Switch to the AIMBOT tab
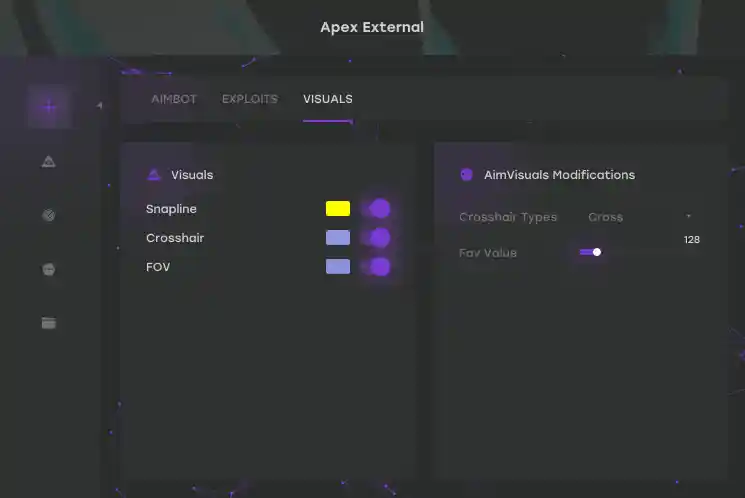Image resolution: width=745 pixels, height=498 pixels. pos(174,99)
